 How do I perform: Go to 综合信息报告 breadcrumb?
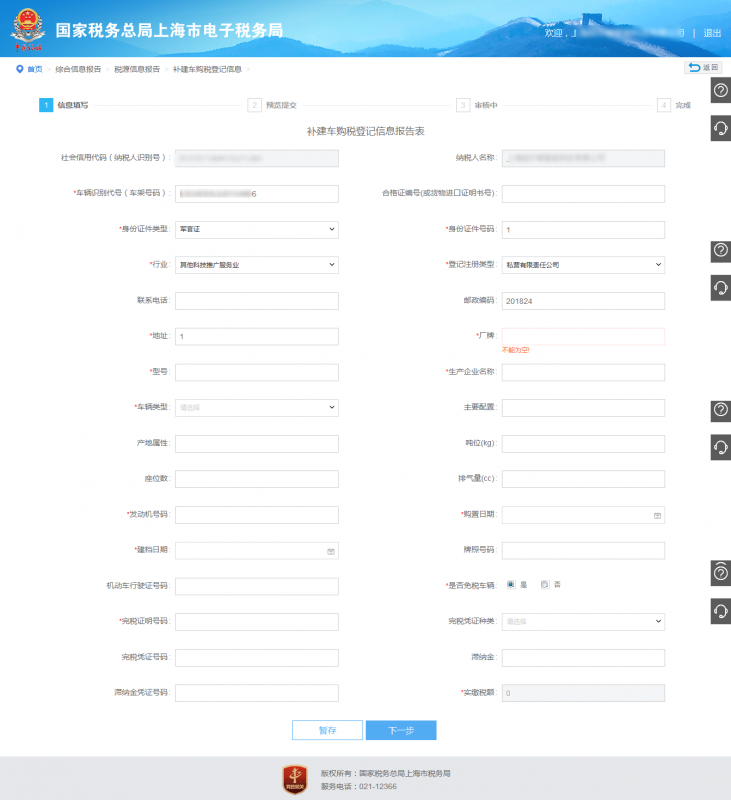coord(78,69)
